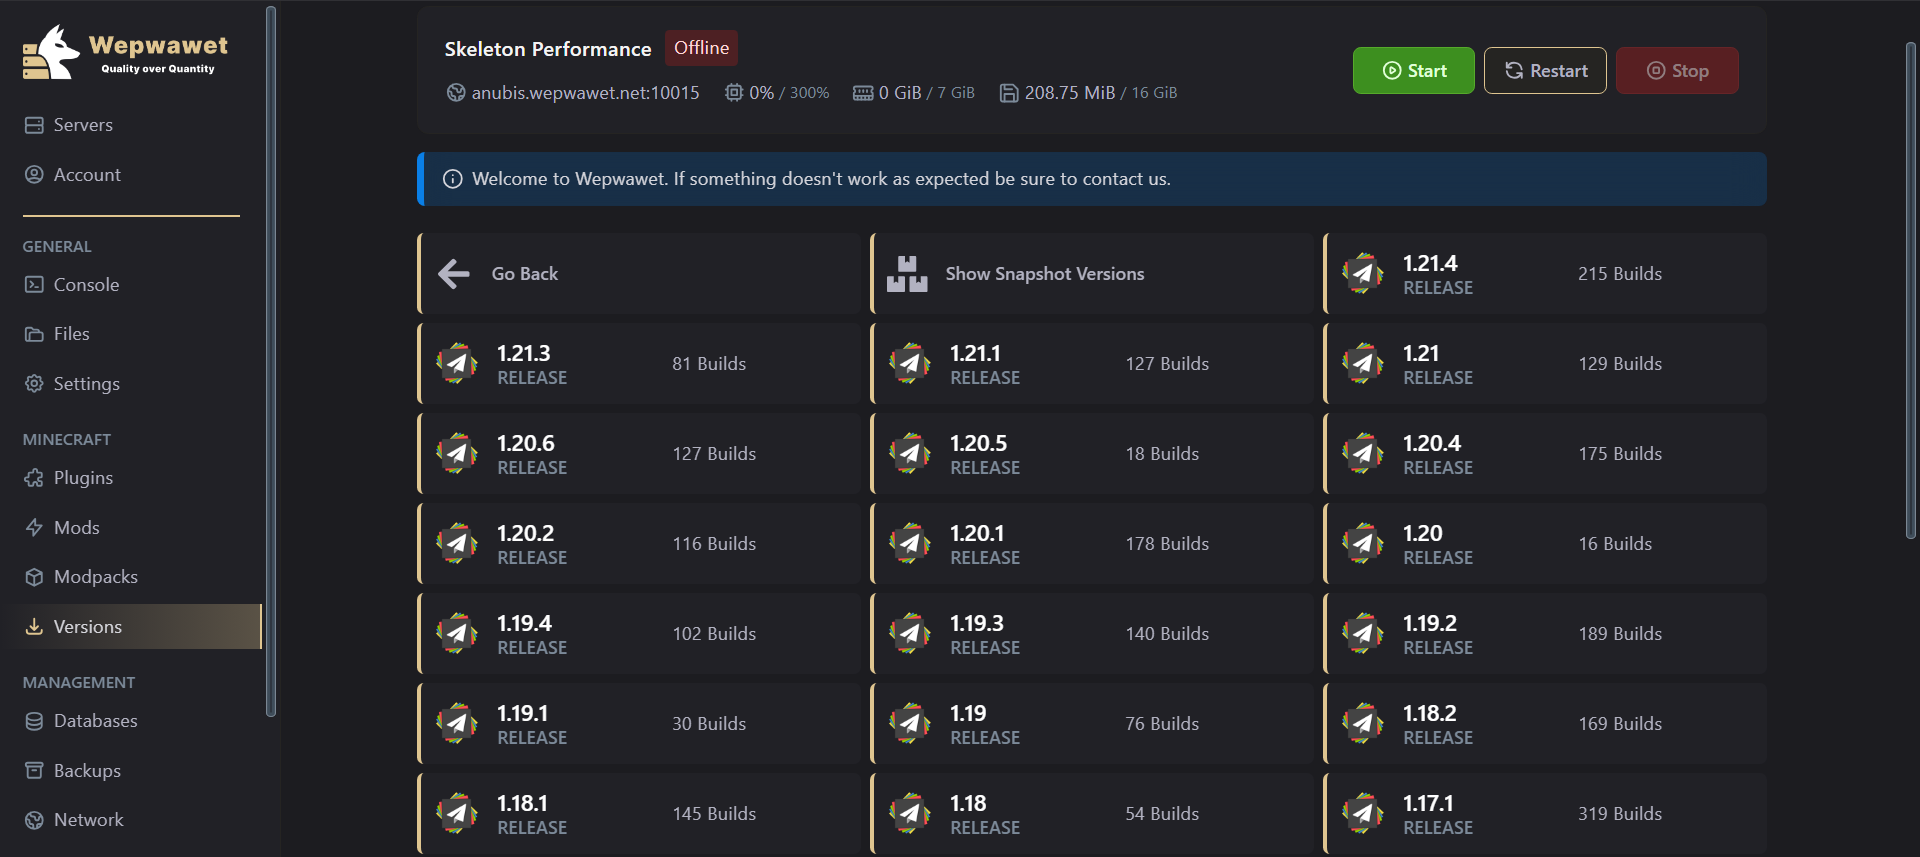Show Snapshot Versions

tap(1092, 274)
